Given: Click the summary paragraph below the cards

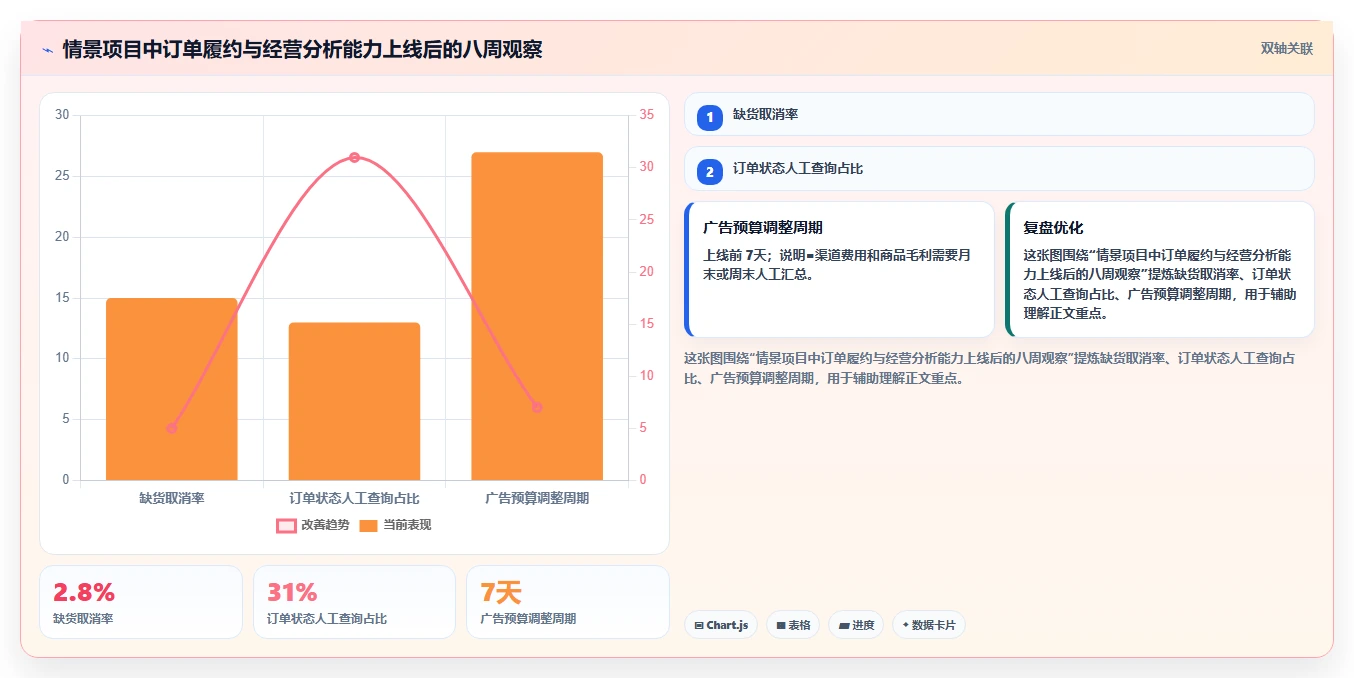Looking at the screenshot, I should pyautogui.click(x=990, y=368).
